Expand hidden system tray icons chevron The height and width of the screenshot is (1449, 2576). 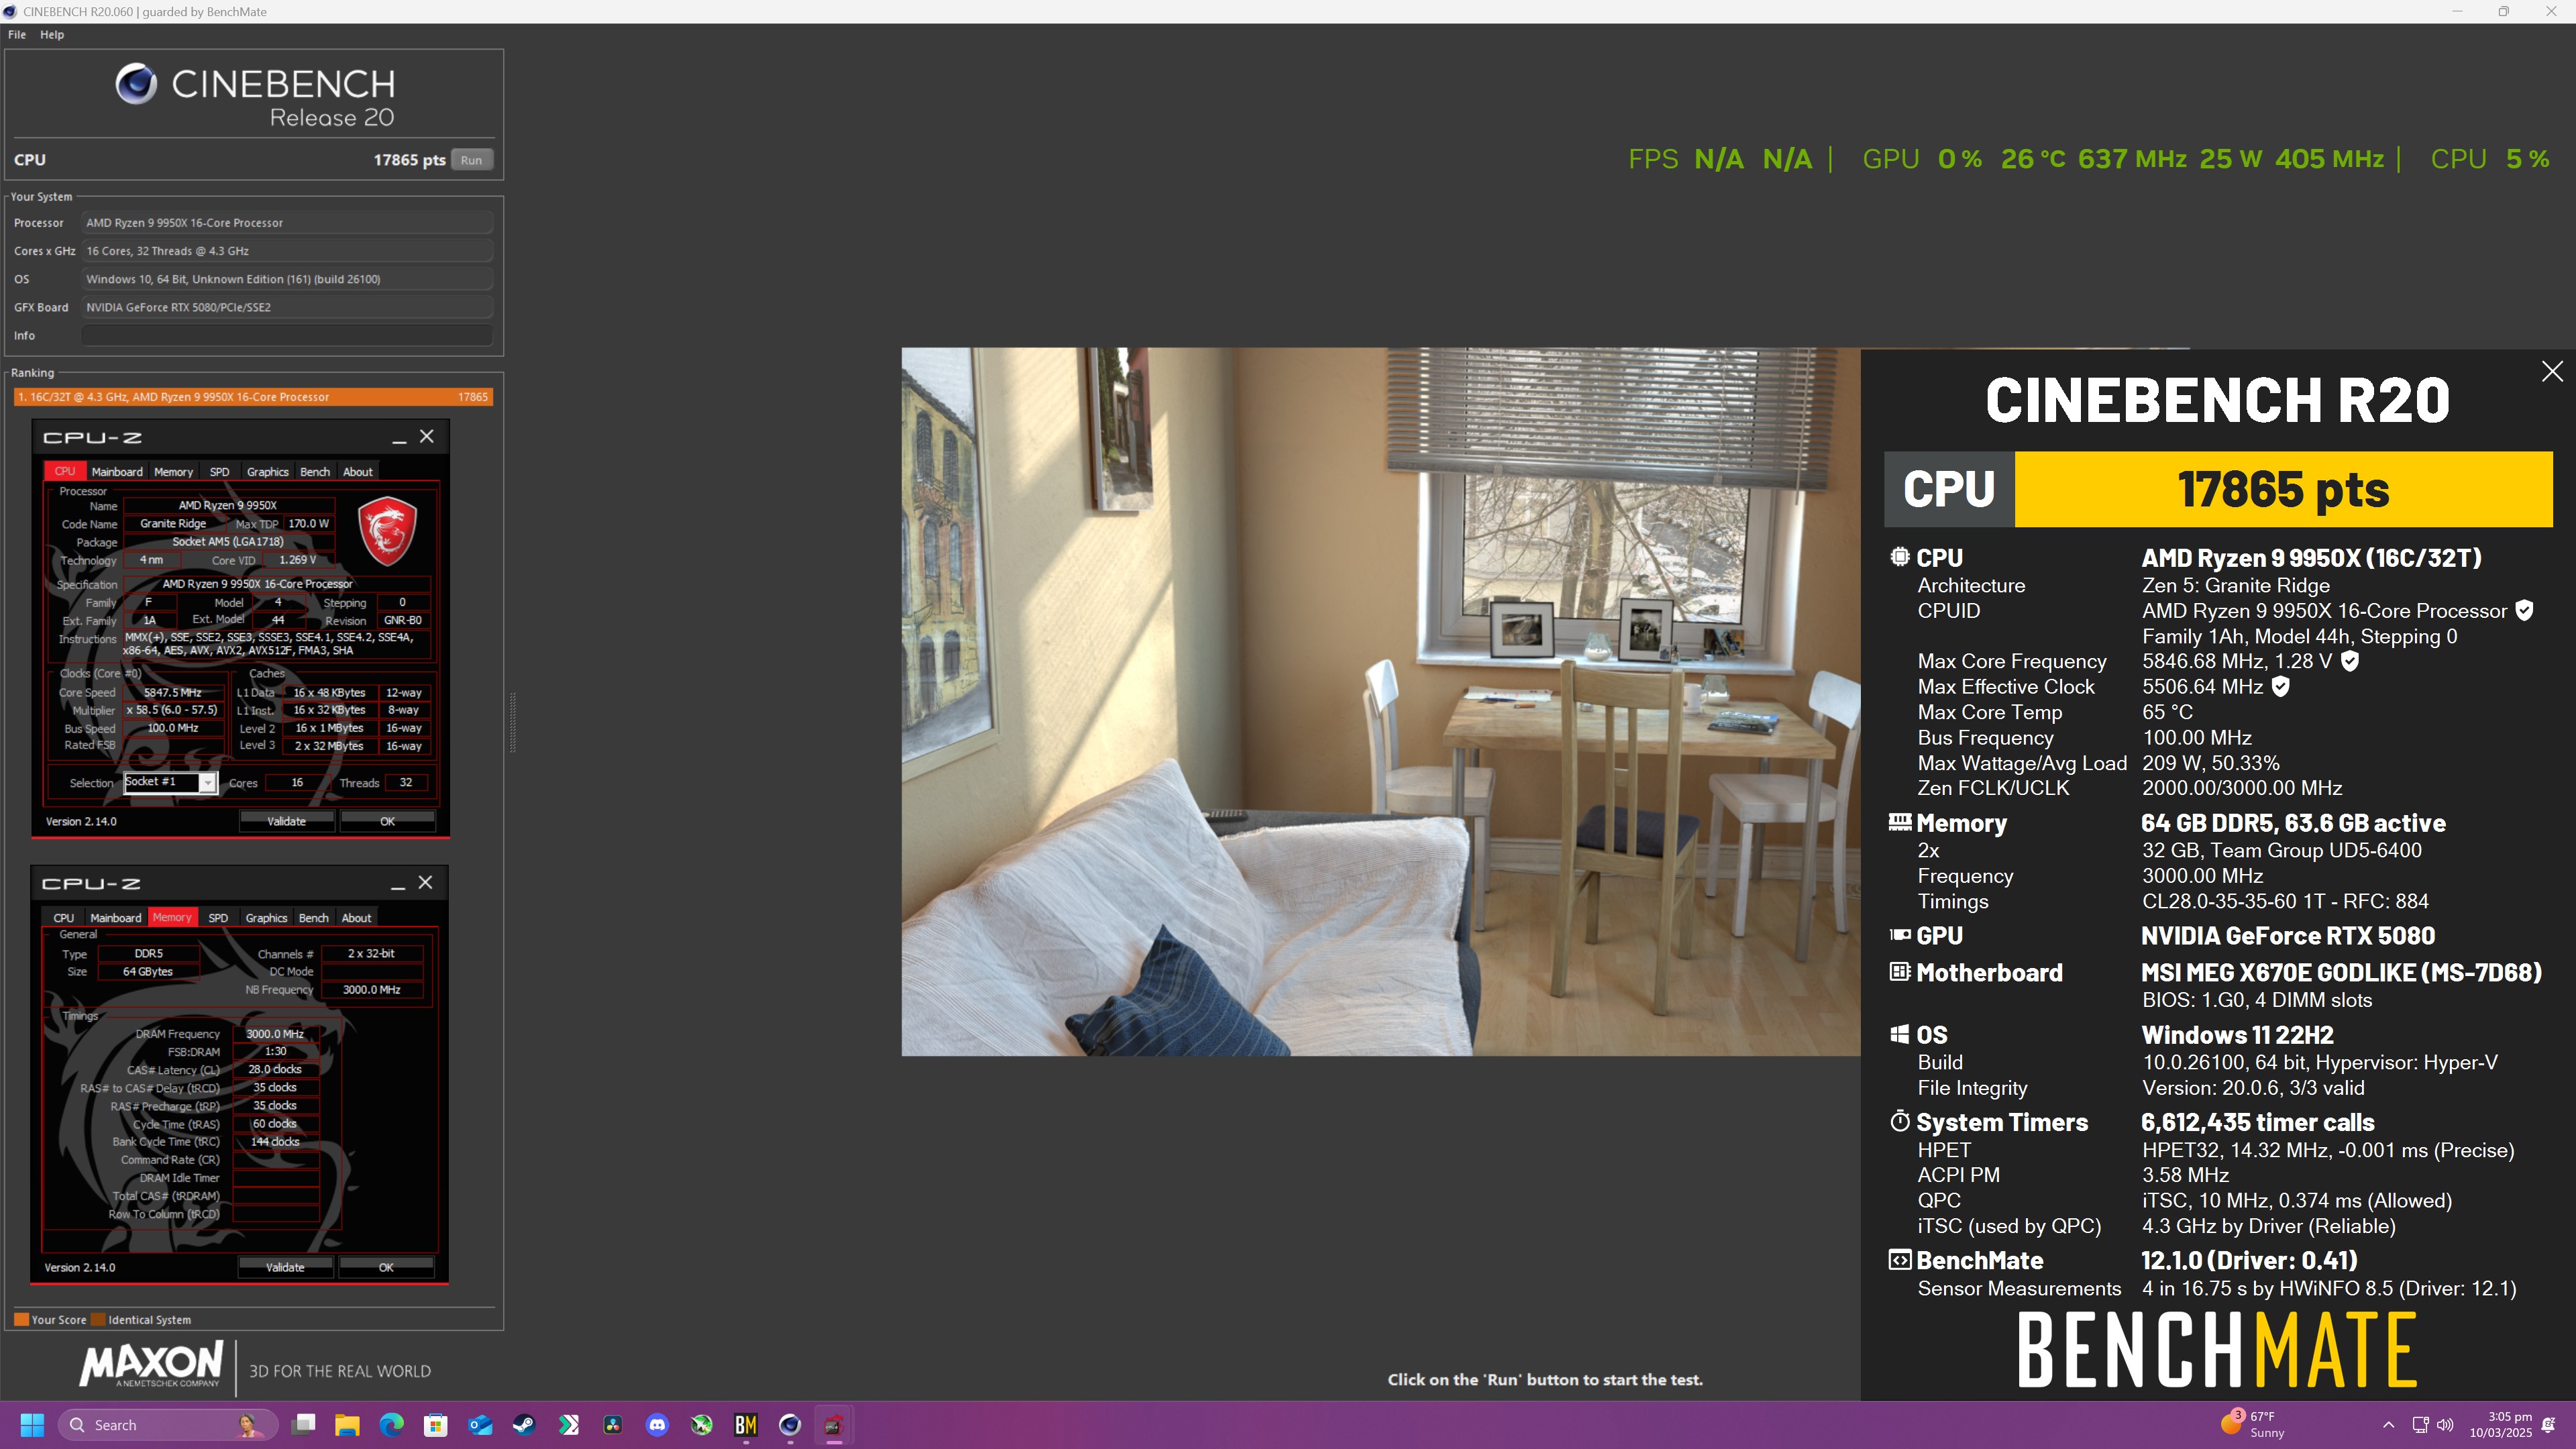pos(2389,1425)
